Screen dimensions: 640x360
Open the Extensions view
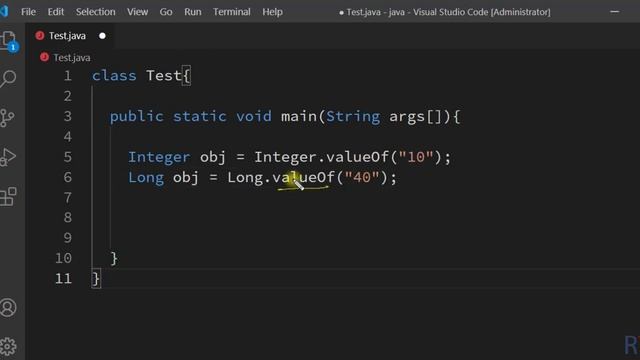pyautogui.click(x=8, y=196)
